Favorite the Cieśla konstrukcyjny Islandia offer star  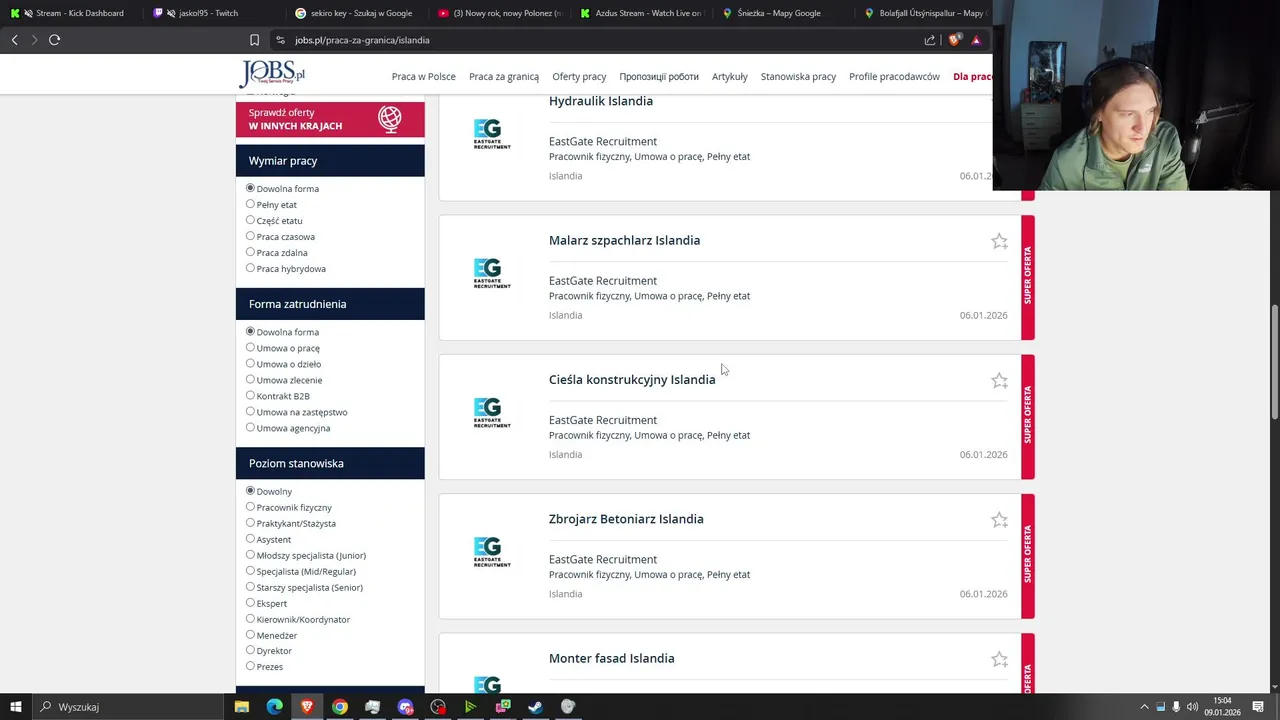coord(999,381)
